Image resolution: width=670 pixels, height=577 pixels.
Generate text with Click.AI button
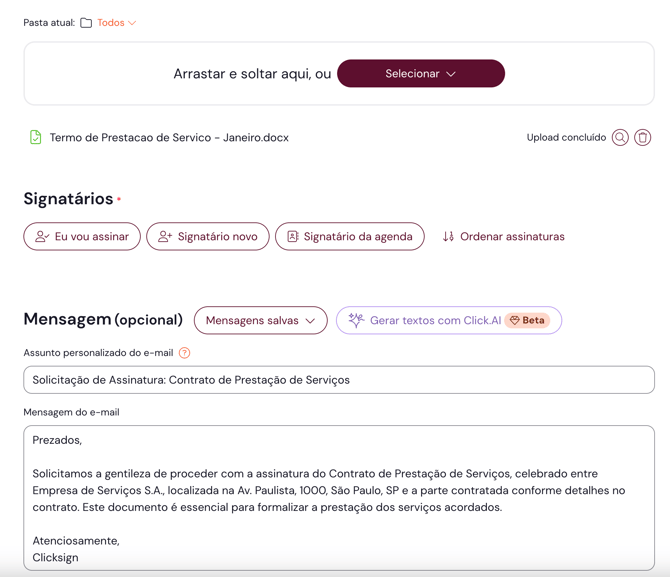435,321
